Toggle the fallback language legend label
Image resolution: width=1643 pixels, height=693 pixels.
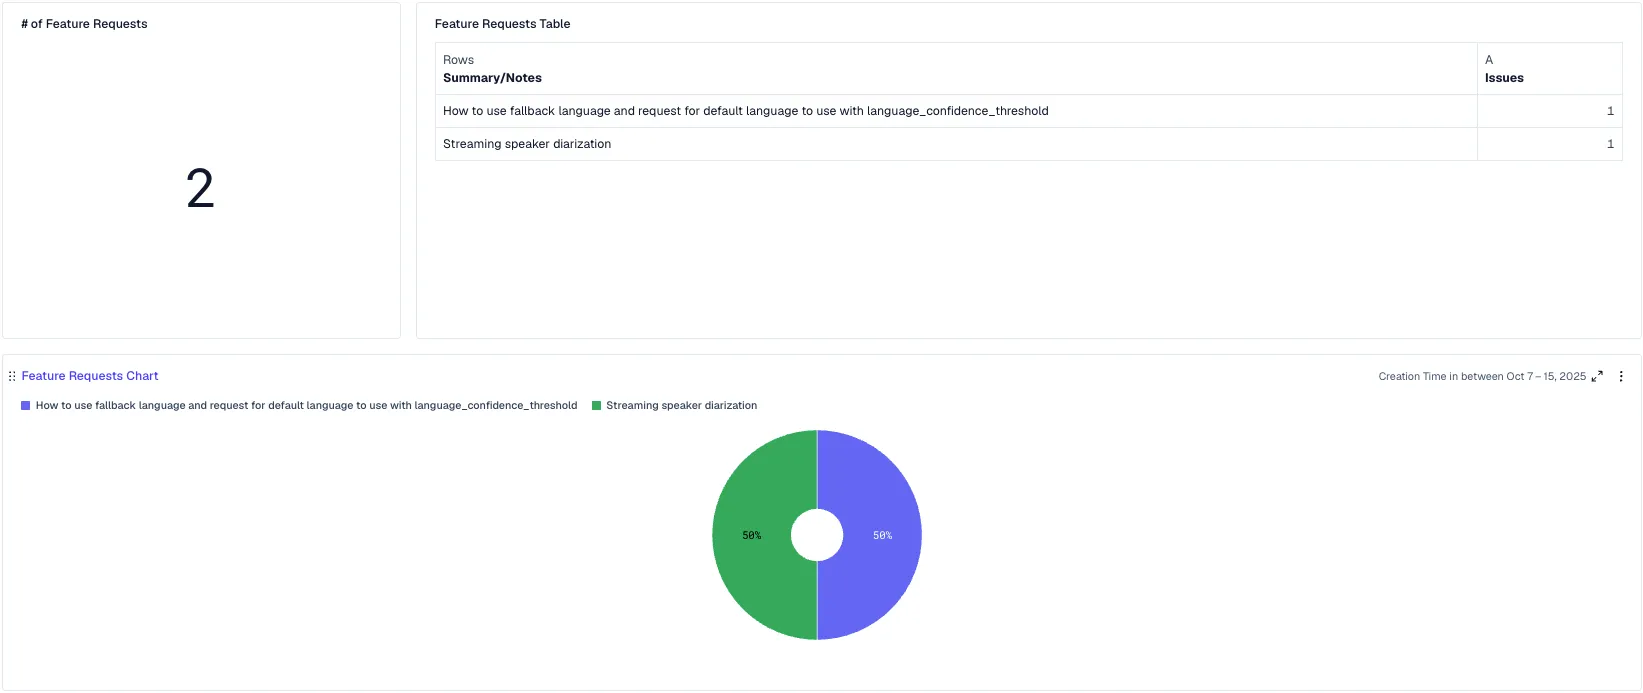[x=306, y=406]
